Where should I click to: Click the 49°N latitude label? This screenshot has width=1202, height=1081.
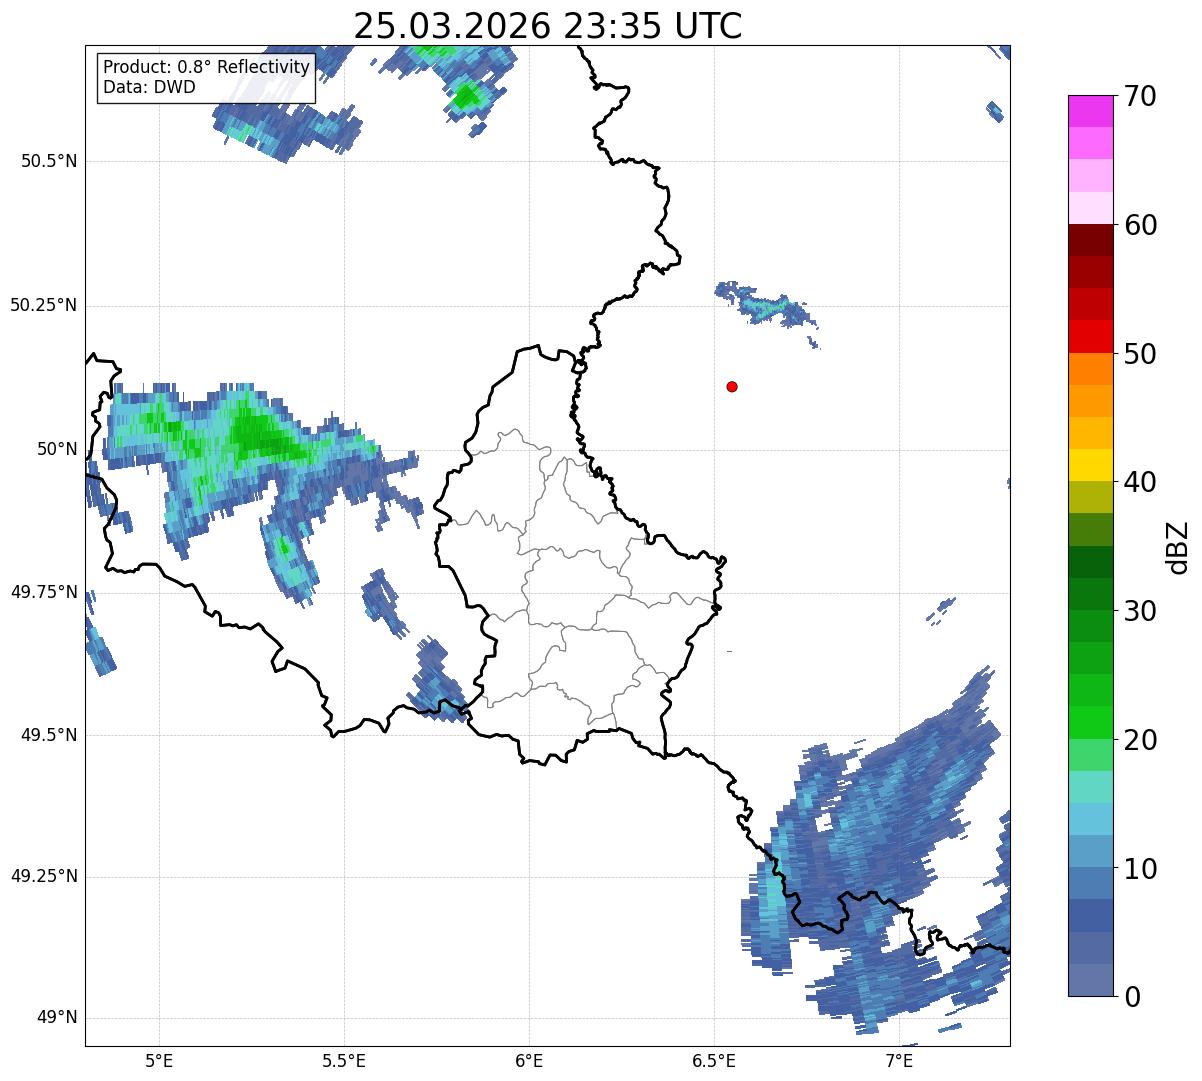(57, 1018)
